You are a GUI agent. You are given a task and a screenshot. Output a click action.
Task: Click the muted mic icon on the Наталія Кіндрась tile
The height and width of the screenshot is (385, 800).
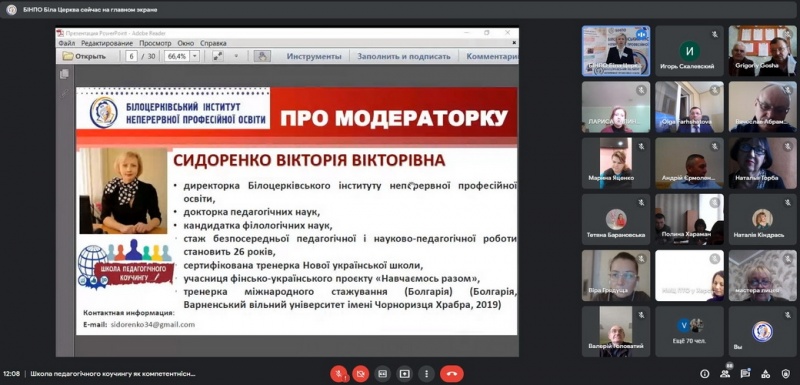pos(788,202)
